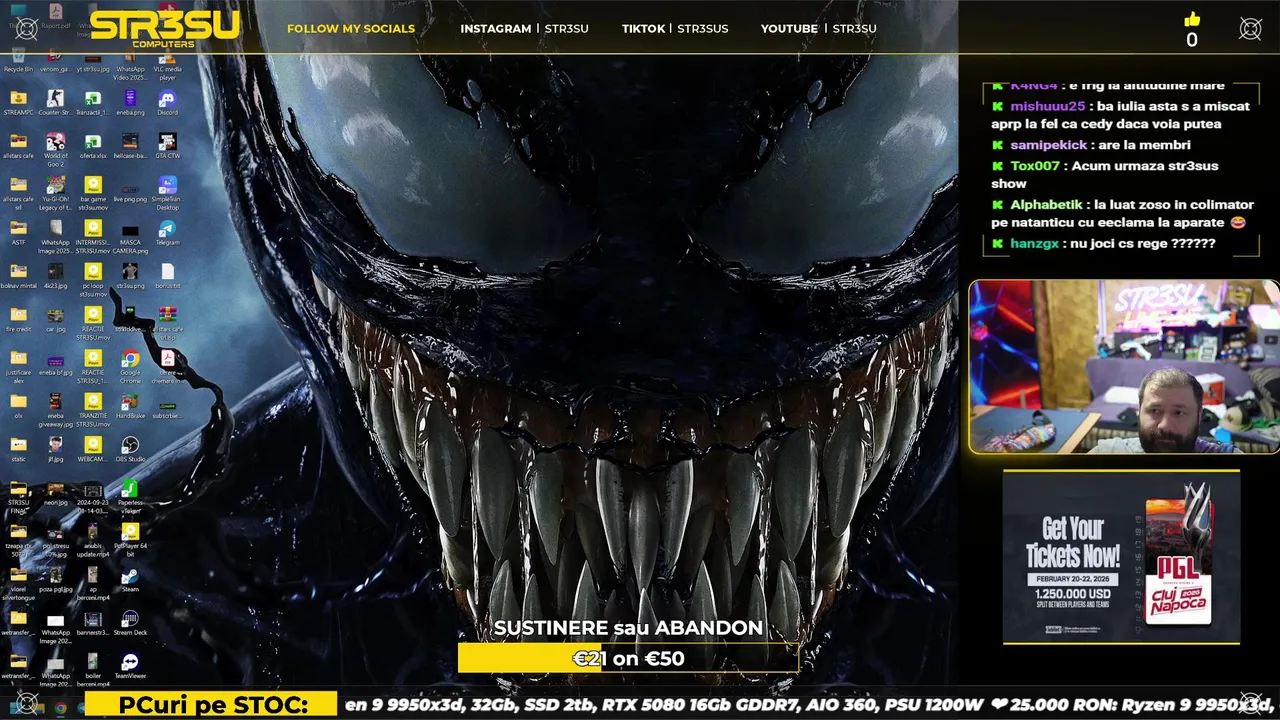Open the viorel silvertongue folder
Viewport: 1280px width, 720px height.
pos(18,582)
